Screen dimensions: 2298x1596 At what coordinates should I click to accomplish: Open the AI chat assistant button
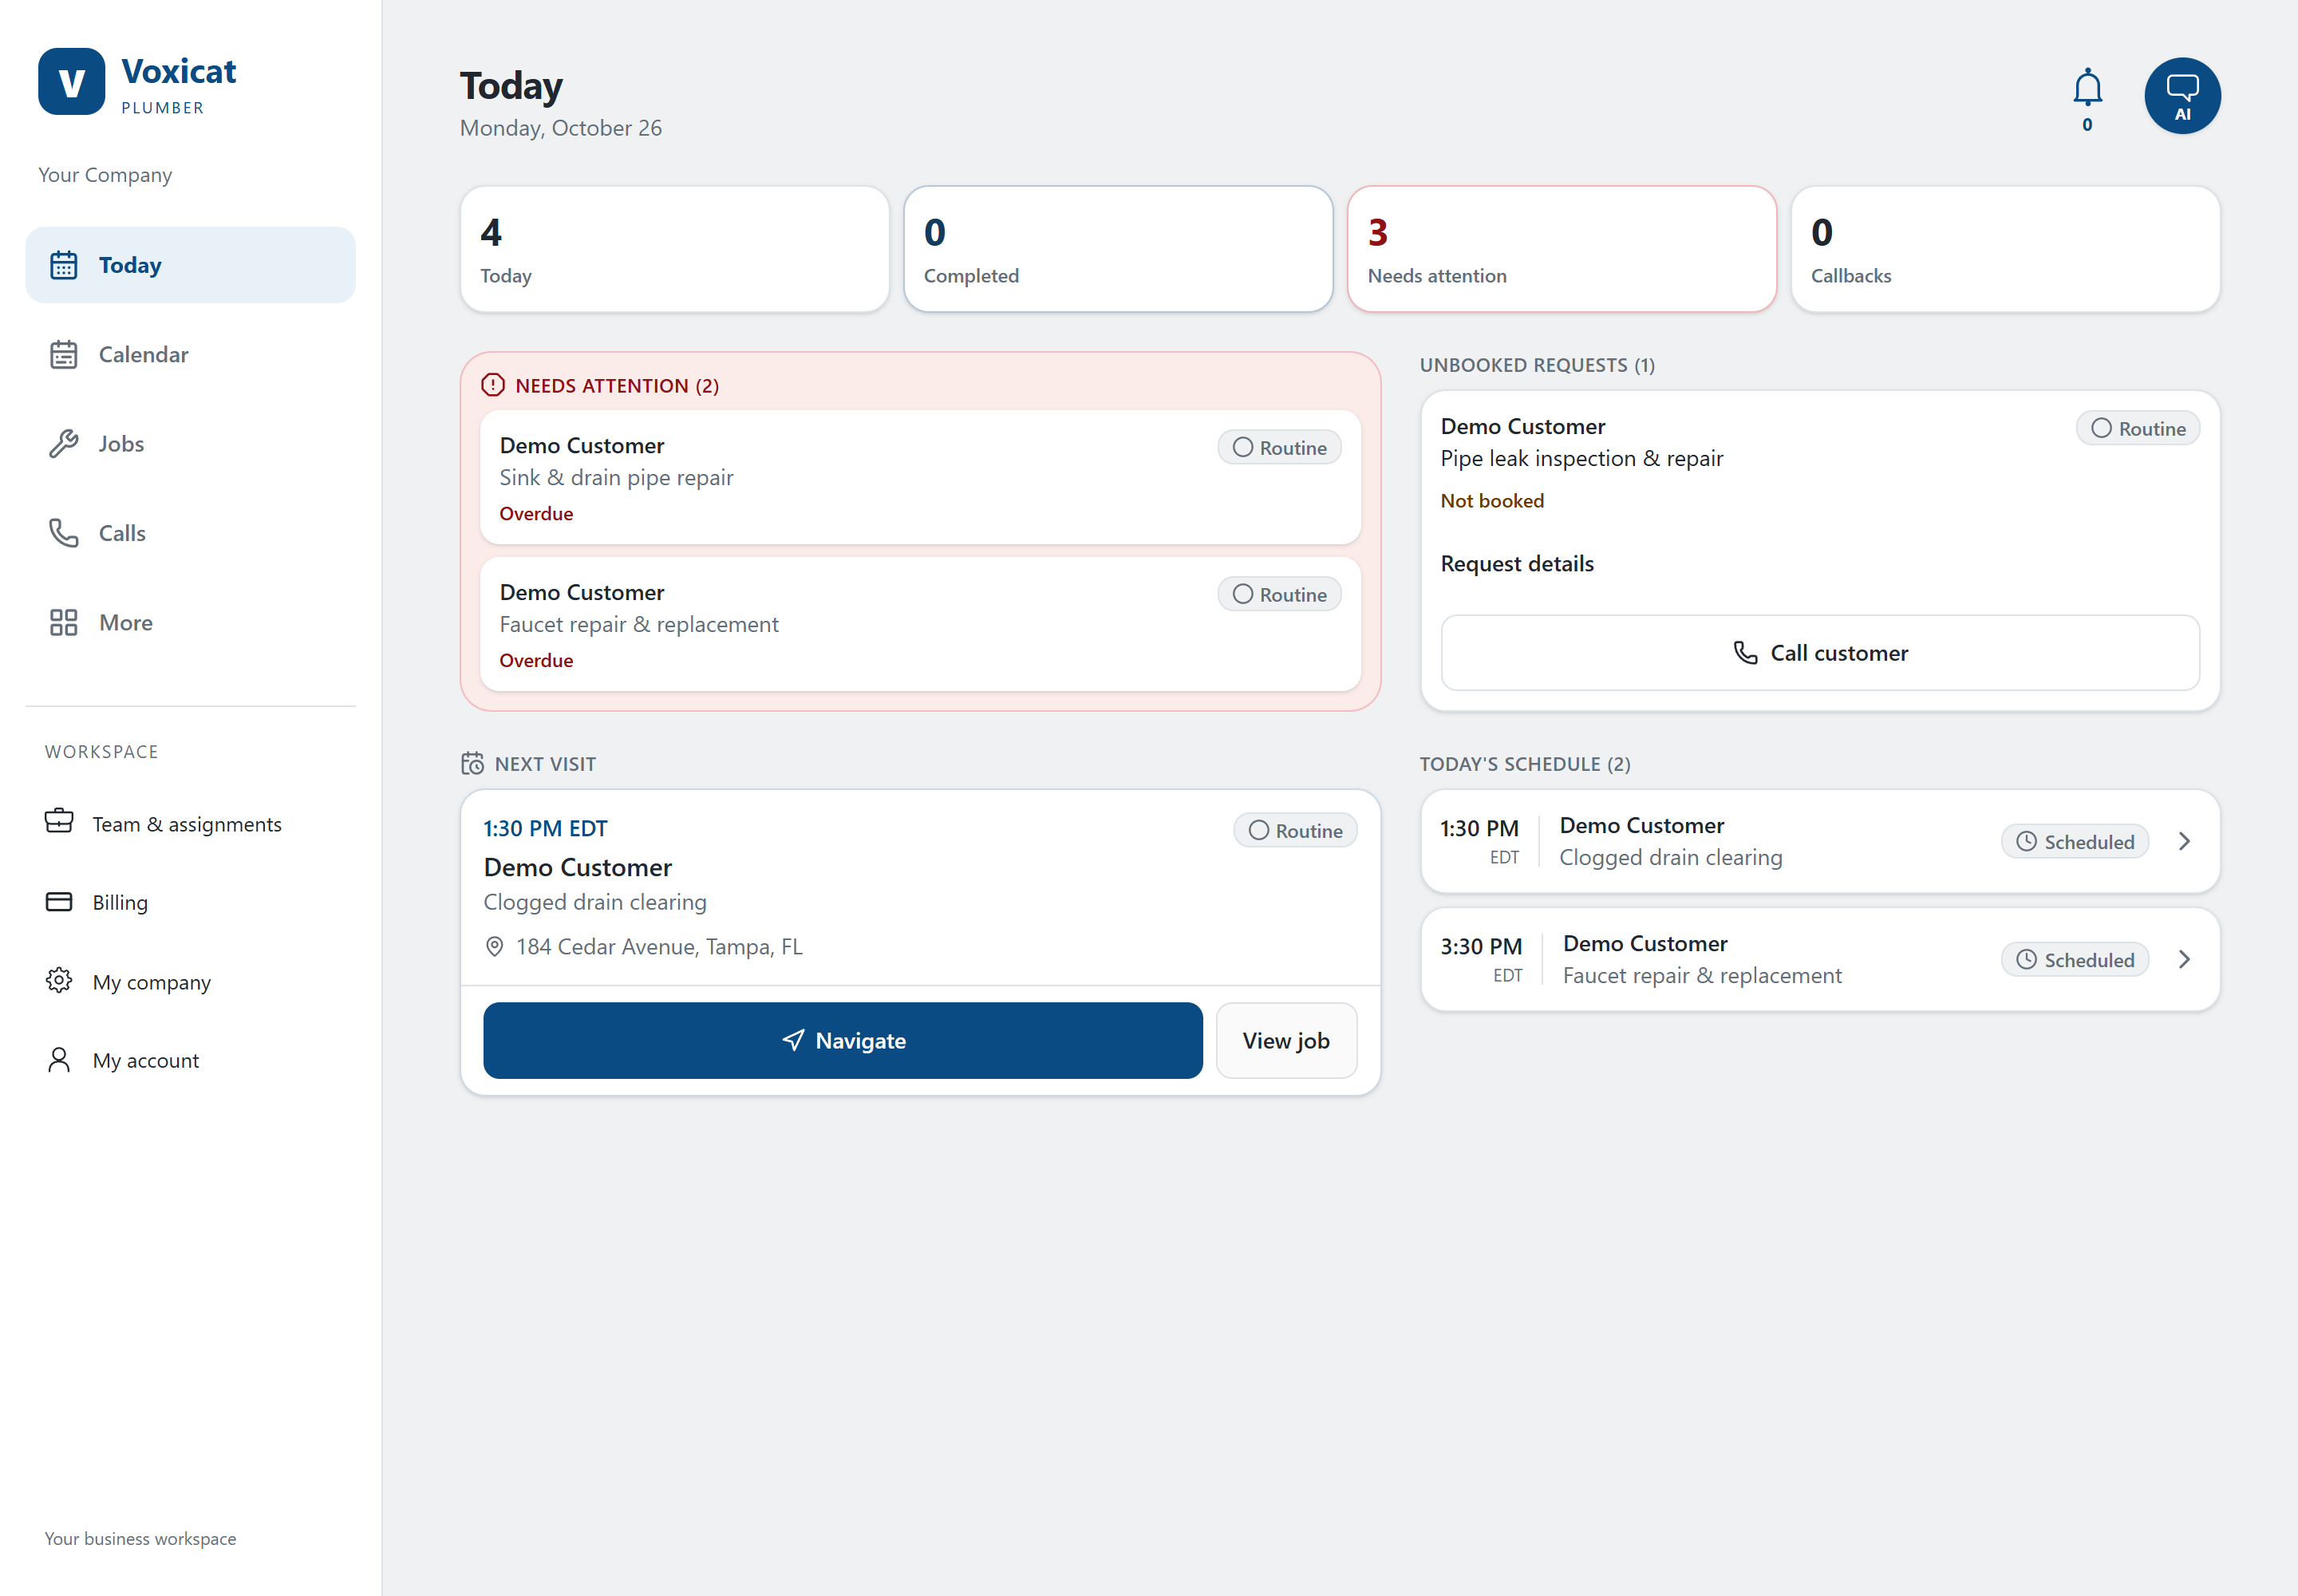pos(2182,96)
